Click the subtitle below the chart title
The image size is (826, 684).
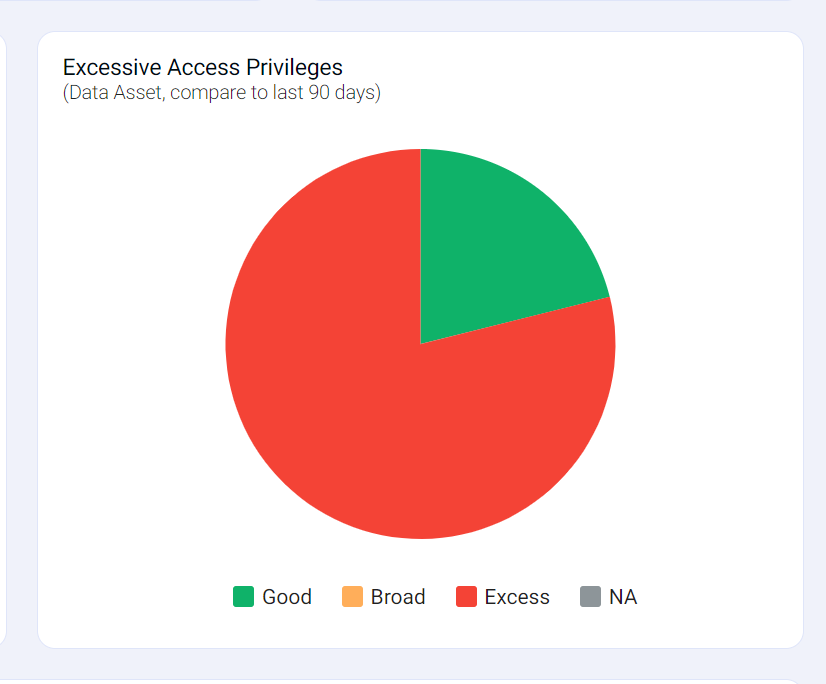[x=221, y=93]
